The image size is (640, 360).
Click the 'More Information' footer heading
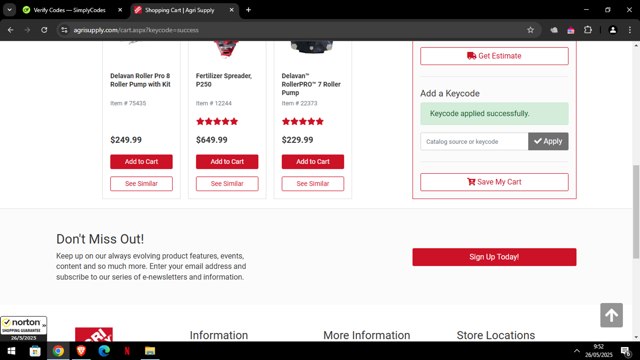(367, 335)
